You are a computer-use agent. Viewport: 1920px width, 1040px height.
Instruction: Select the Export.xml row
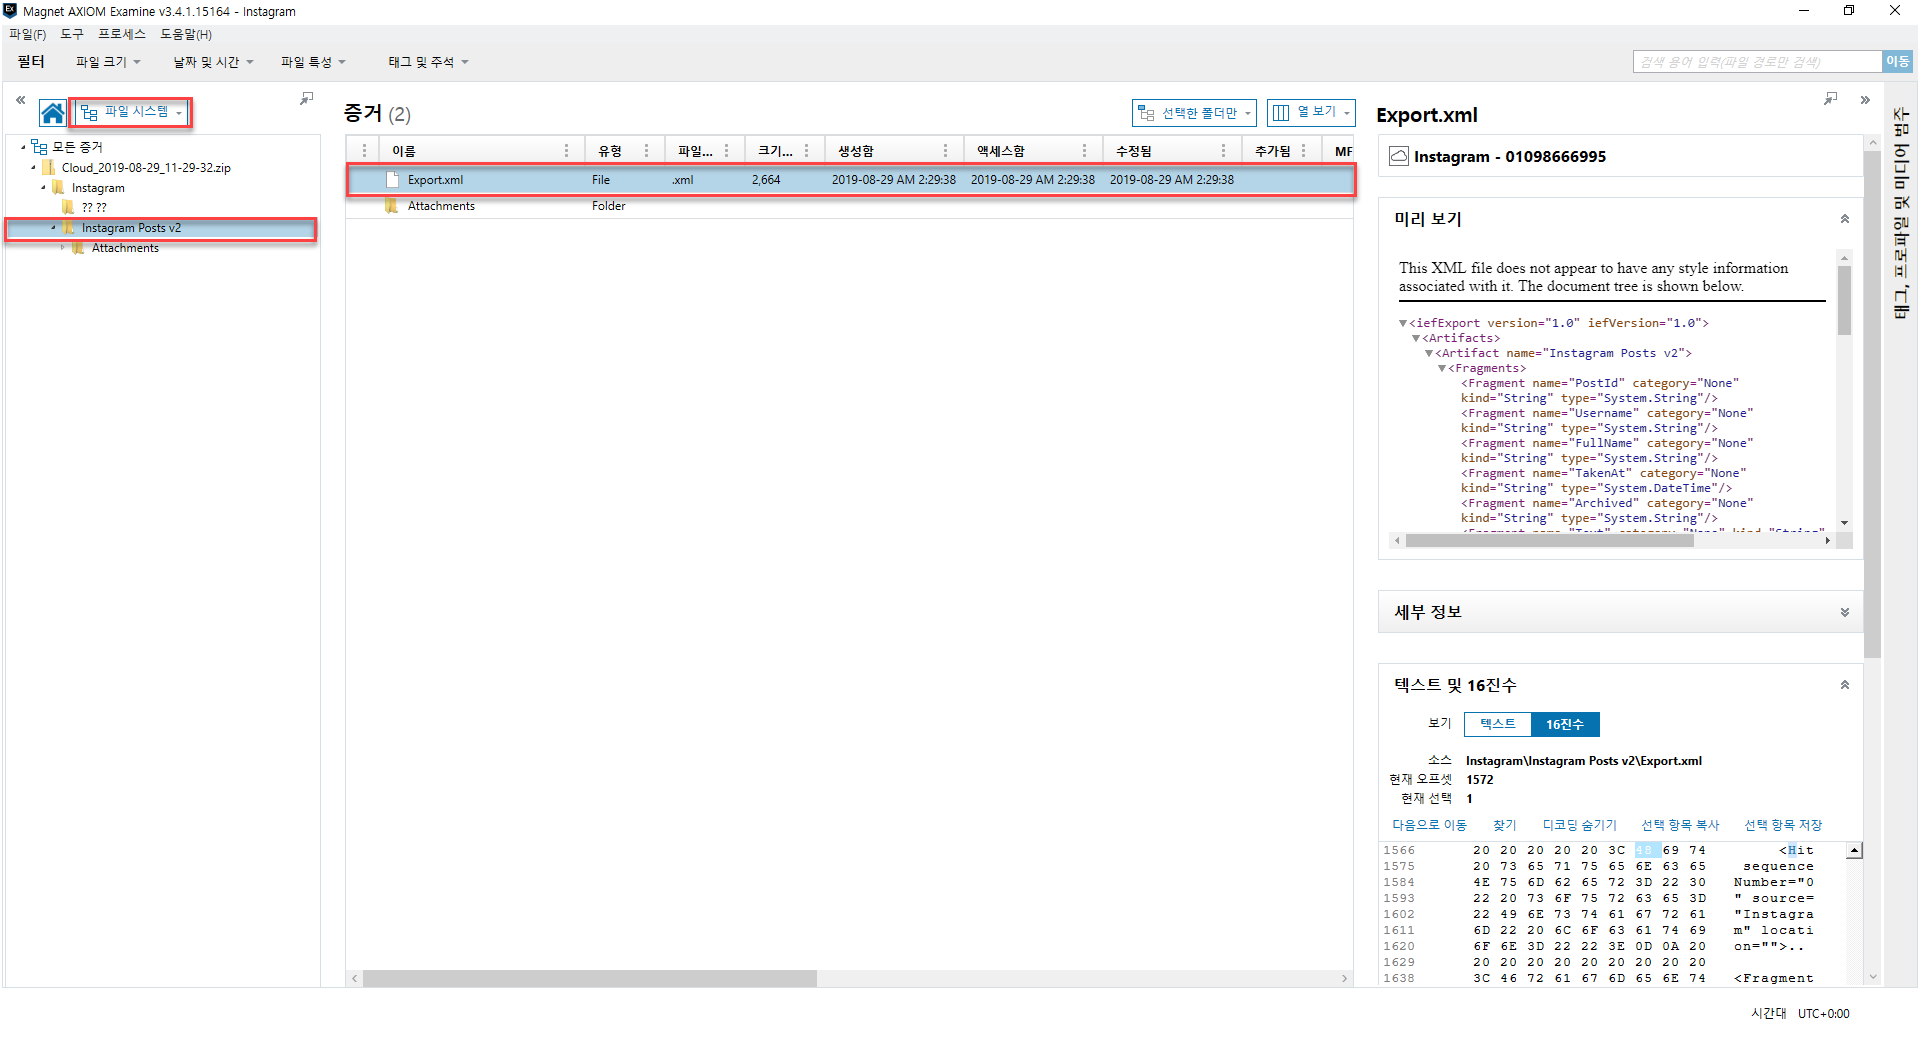coord(850,180)
